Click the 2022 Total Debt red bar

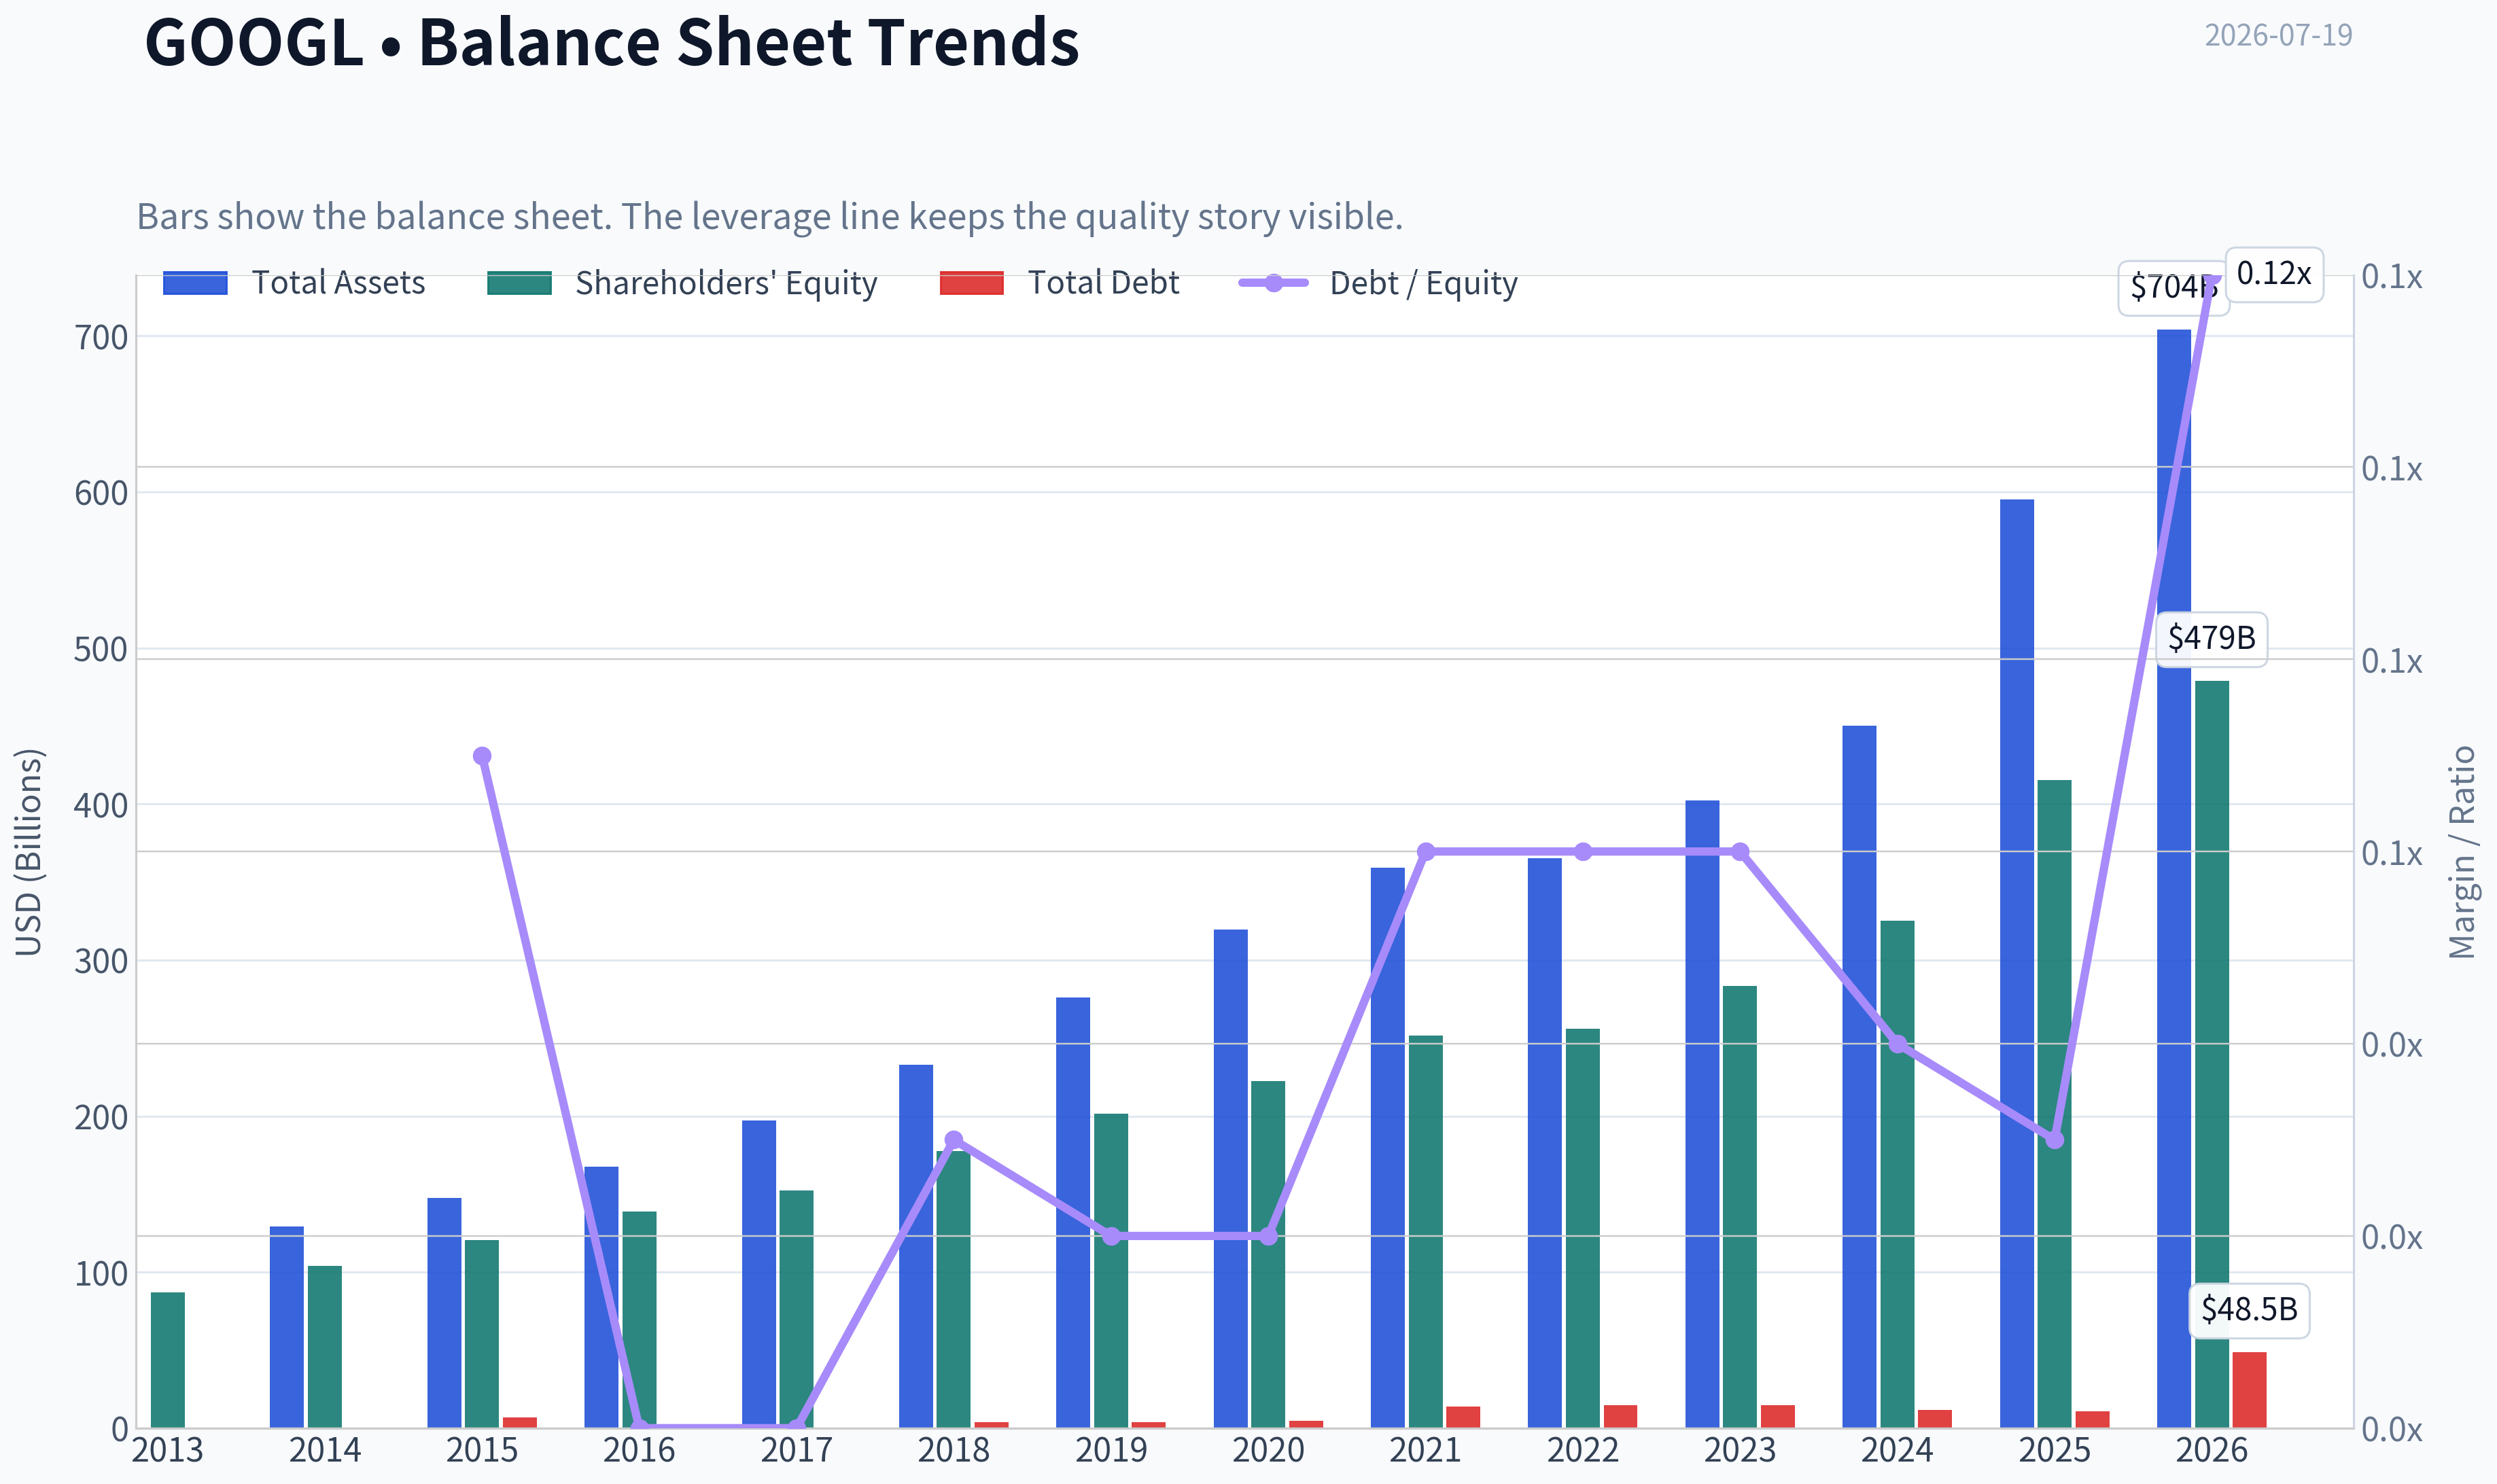pos(1620,1416)
